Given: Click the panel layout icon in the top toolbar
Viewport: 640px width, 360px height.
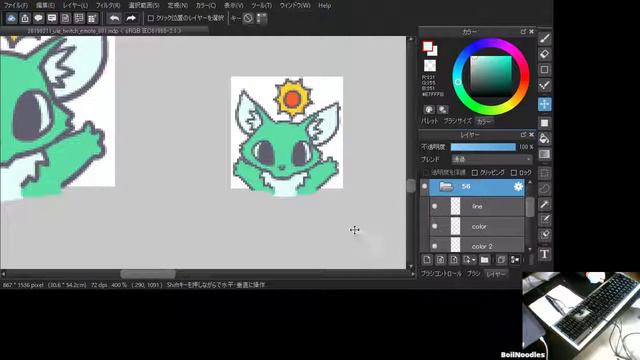Looking at the screenshot, I should coord(79,18).
